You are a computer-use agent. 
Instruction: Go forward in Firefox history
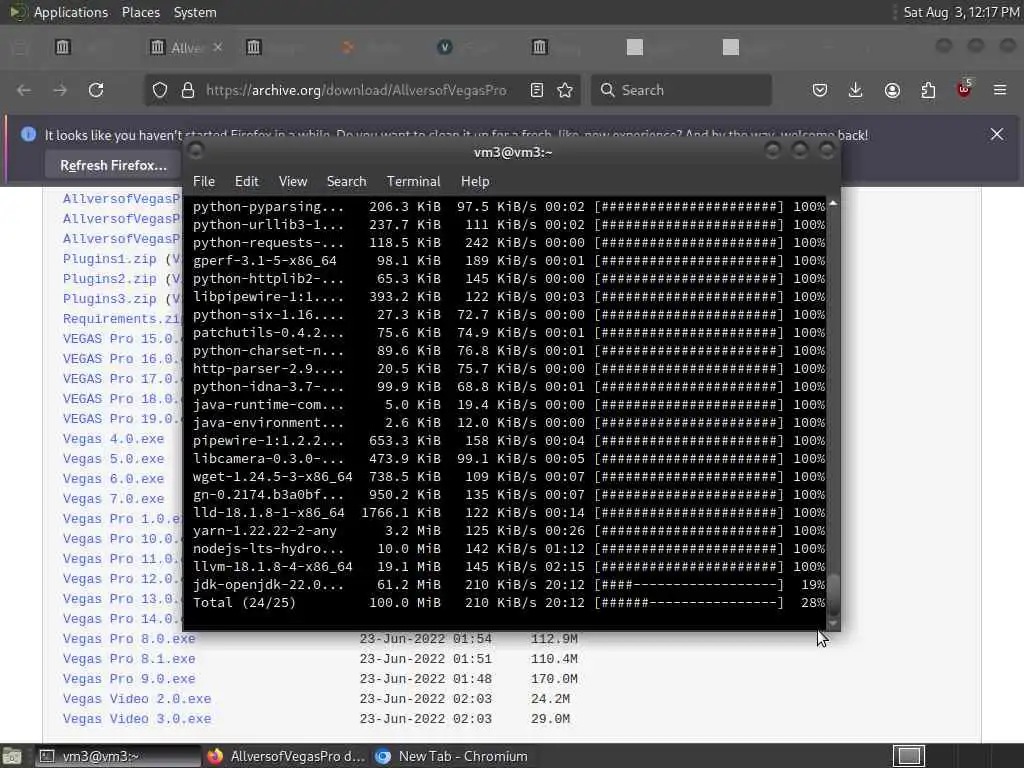(x=60, y=90)
